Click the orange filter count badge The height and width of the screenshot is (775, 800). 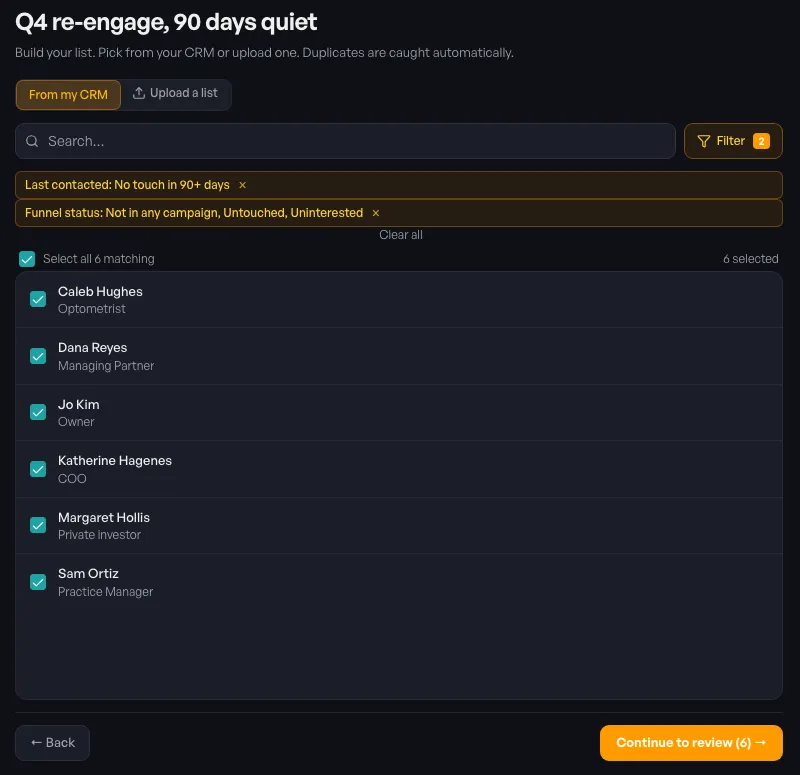pyautogui.click(x=761, y=141)
